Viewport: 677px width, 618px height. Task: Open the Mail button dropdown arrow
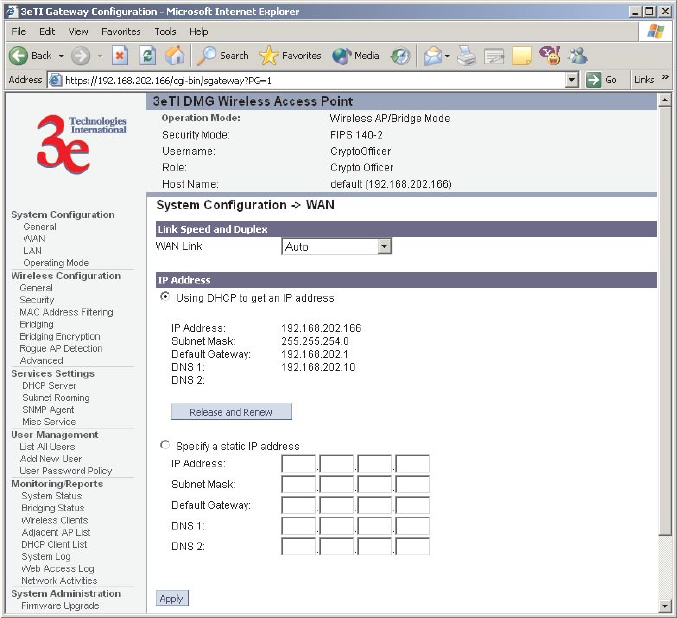click(447, 56)
